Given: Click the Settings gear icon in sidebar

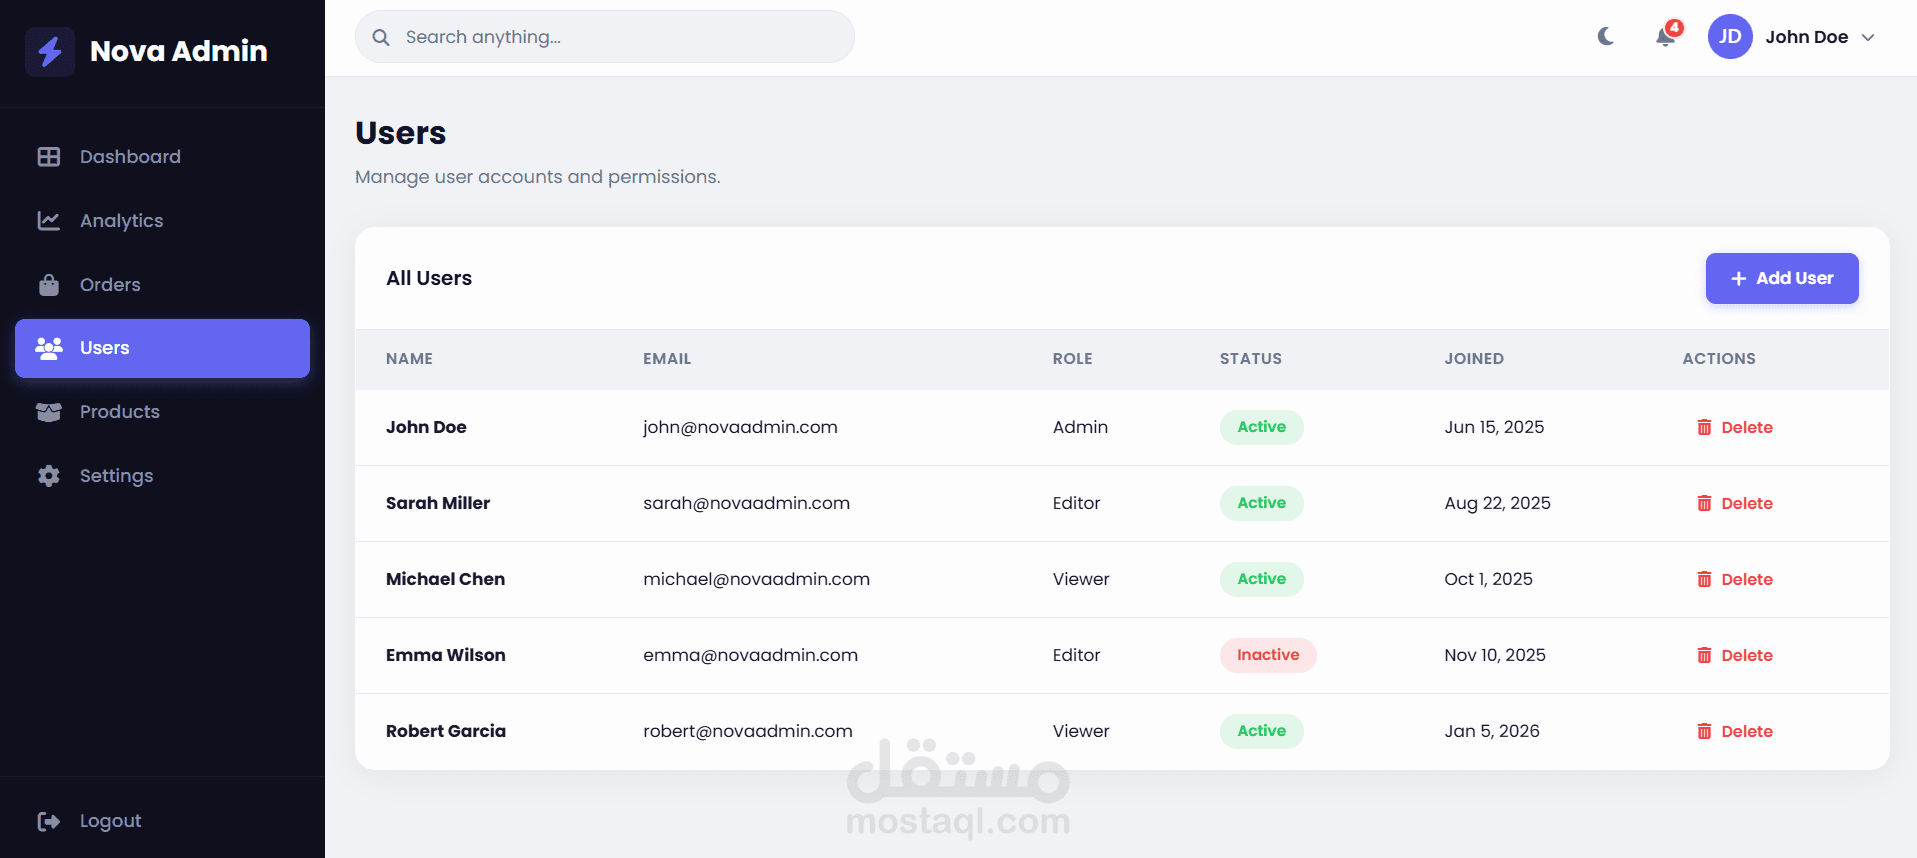Looking at the screenshot, I should click(x=49, y=476).
